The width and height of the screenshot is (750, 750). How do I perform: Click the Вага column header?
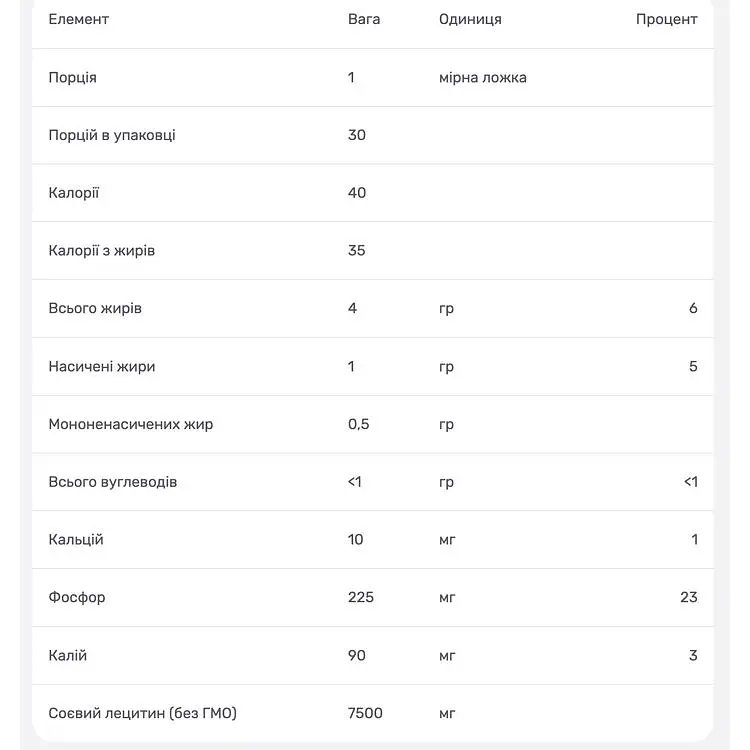pyautogui.click(x=364, y=19)
